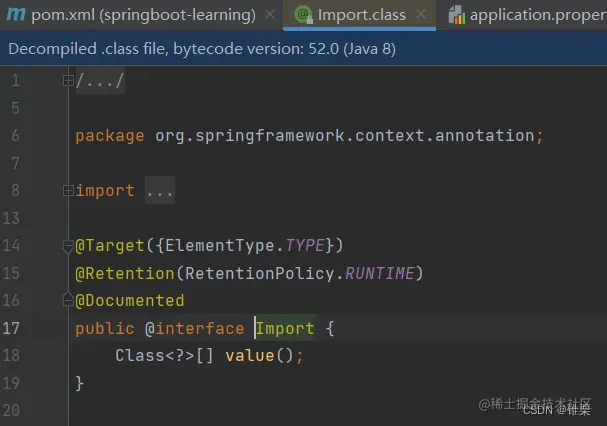
Task: Click fold end marker beside @Documented
Action: (68, 300)
